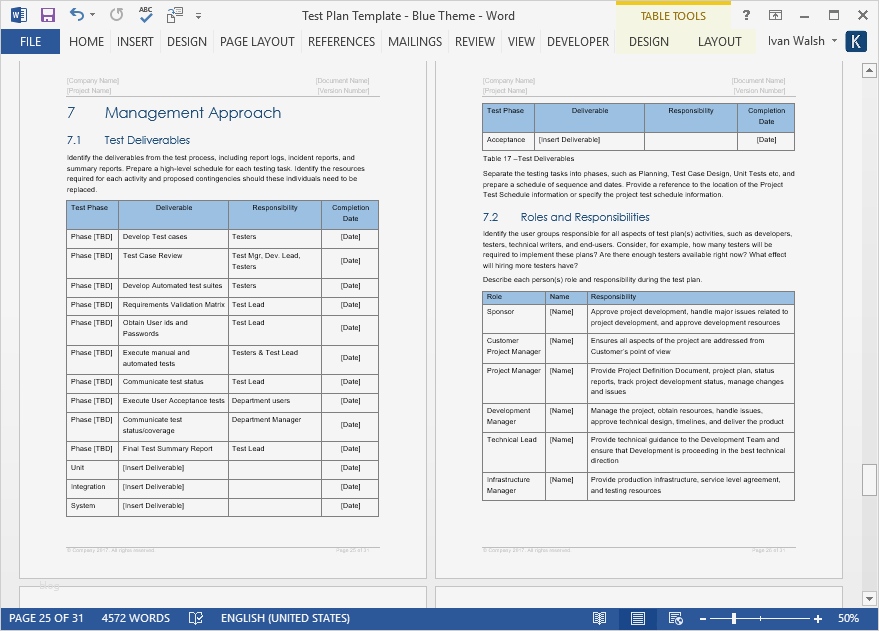Switch to Web Layout view
879x631 pixels.
pyautogui.click(x=675, y=618)
